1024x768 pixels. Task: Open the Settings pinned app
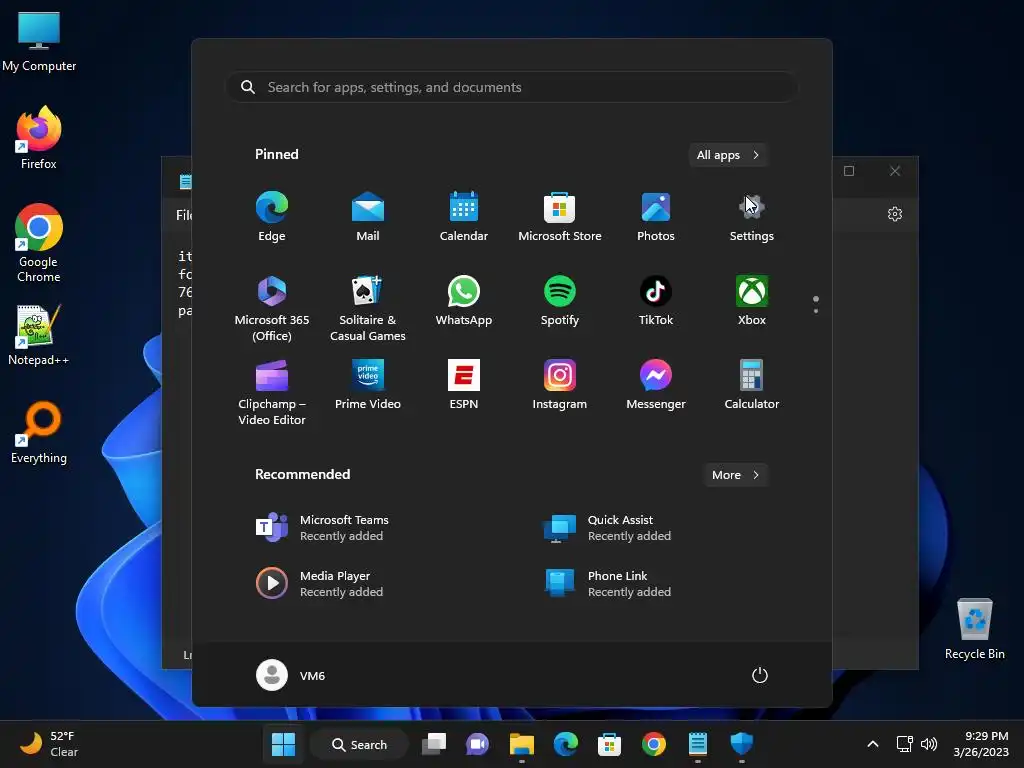pyautogui.click(x=752, y=217)
